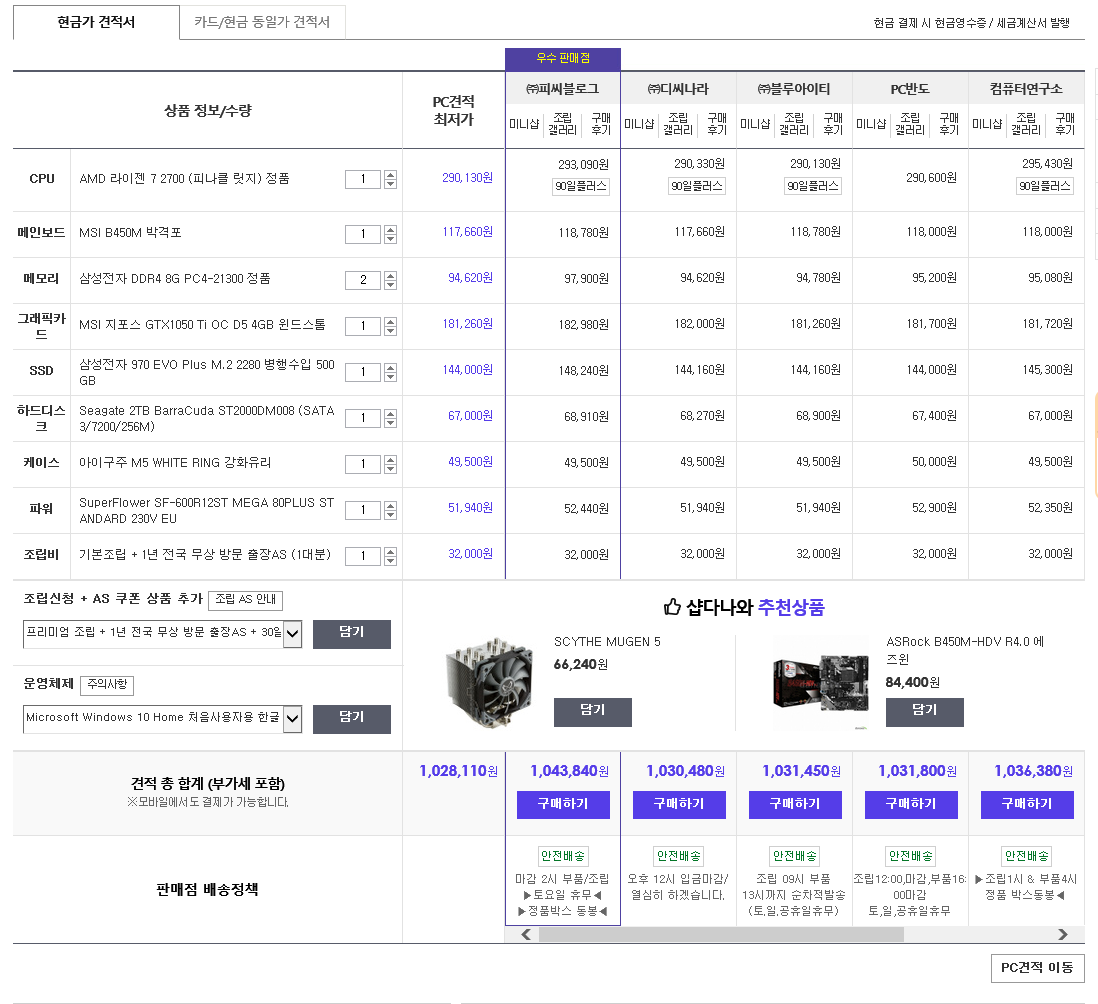Click 90일플러스 badge under ㈜디씨나라 CPU price
This screenshot has width=1098, height=1004.
coord(697,186)
